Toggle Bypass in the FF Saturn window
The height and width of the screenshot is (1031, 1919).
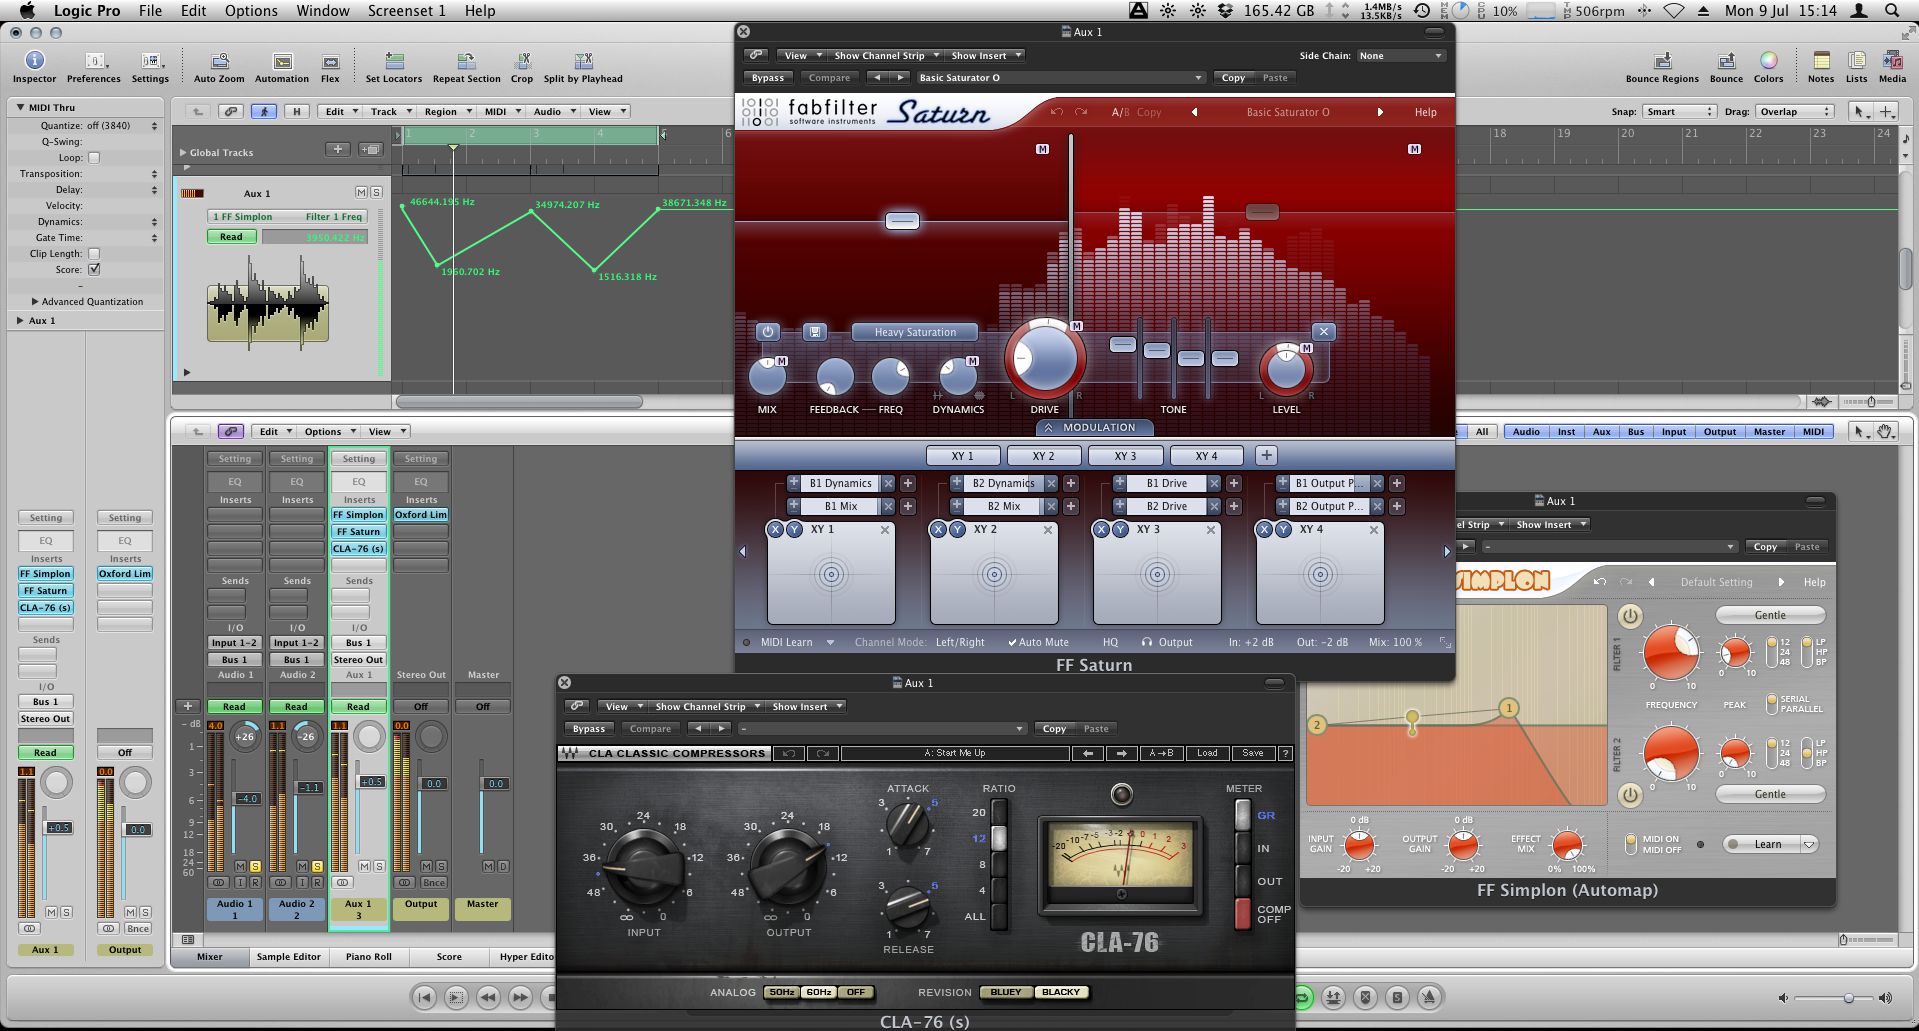[x=768, y=77]
